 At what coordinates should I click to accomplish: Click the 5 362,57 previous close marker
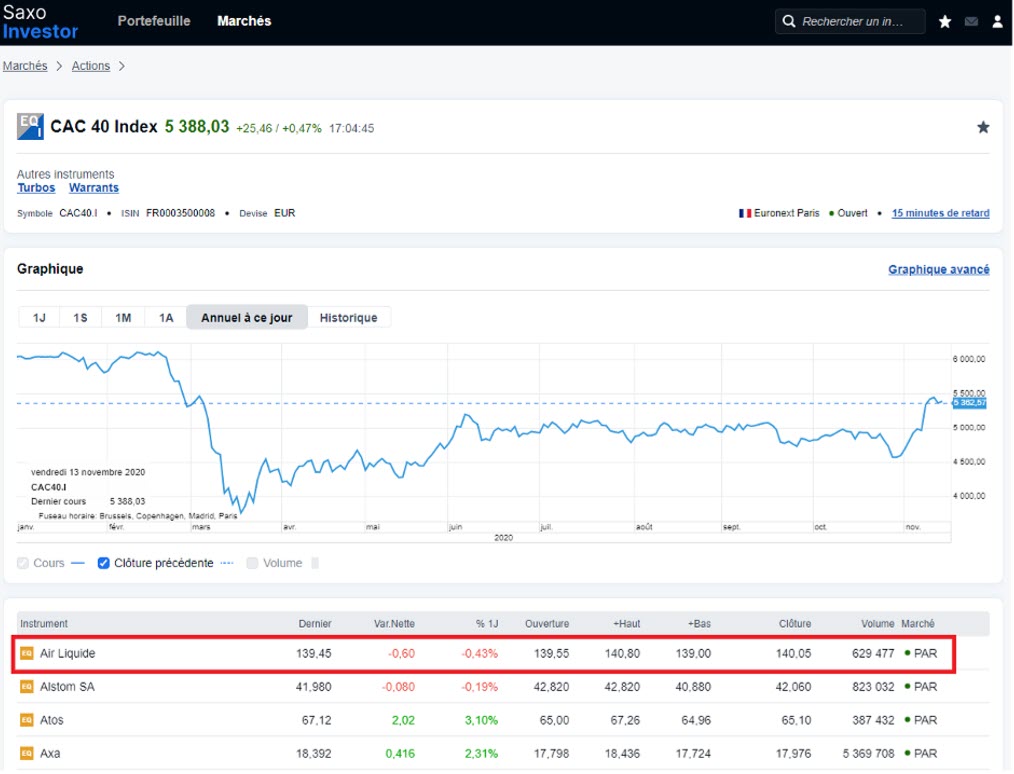969,403
